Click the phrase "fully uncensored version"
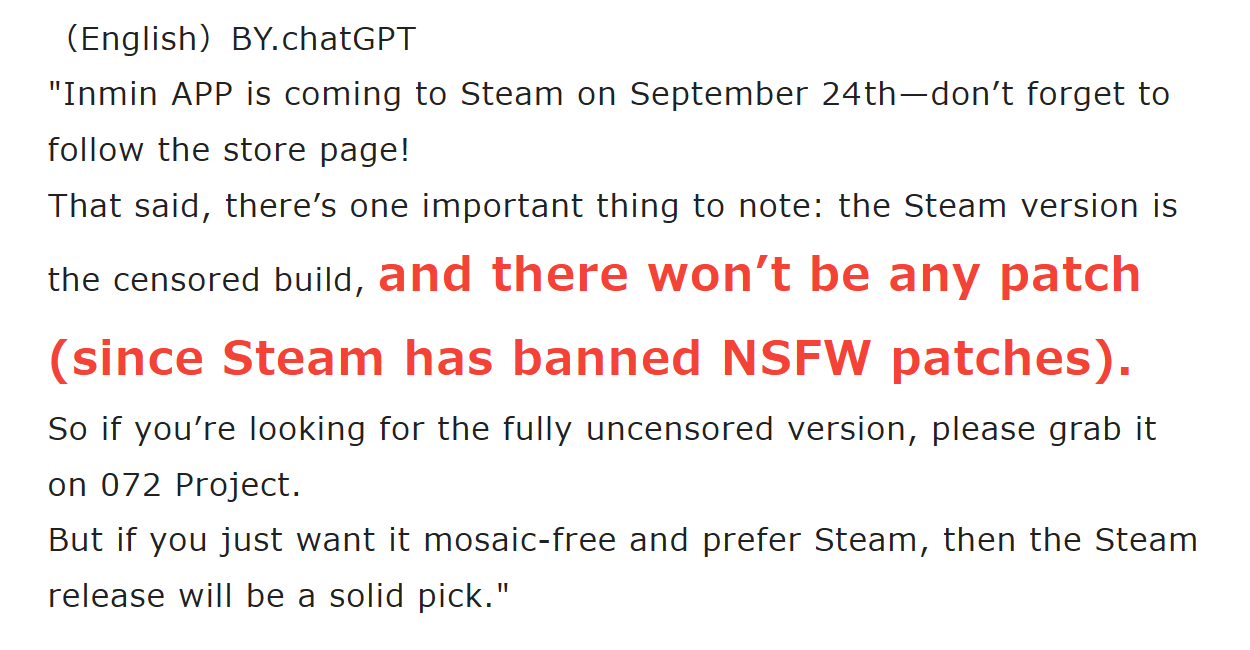 pos(707,430)
